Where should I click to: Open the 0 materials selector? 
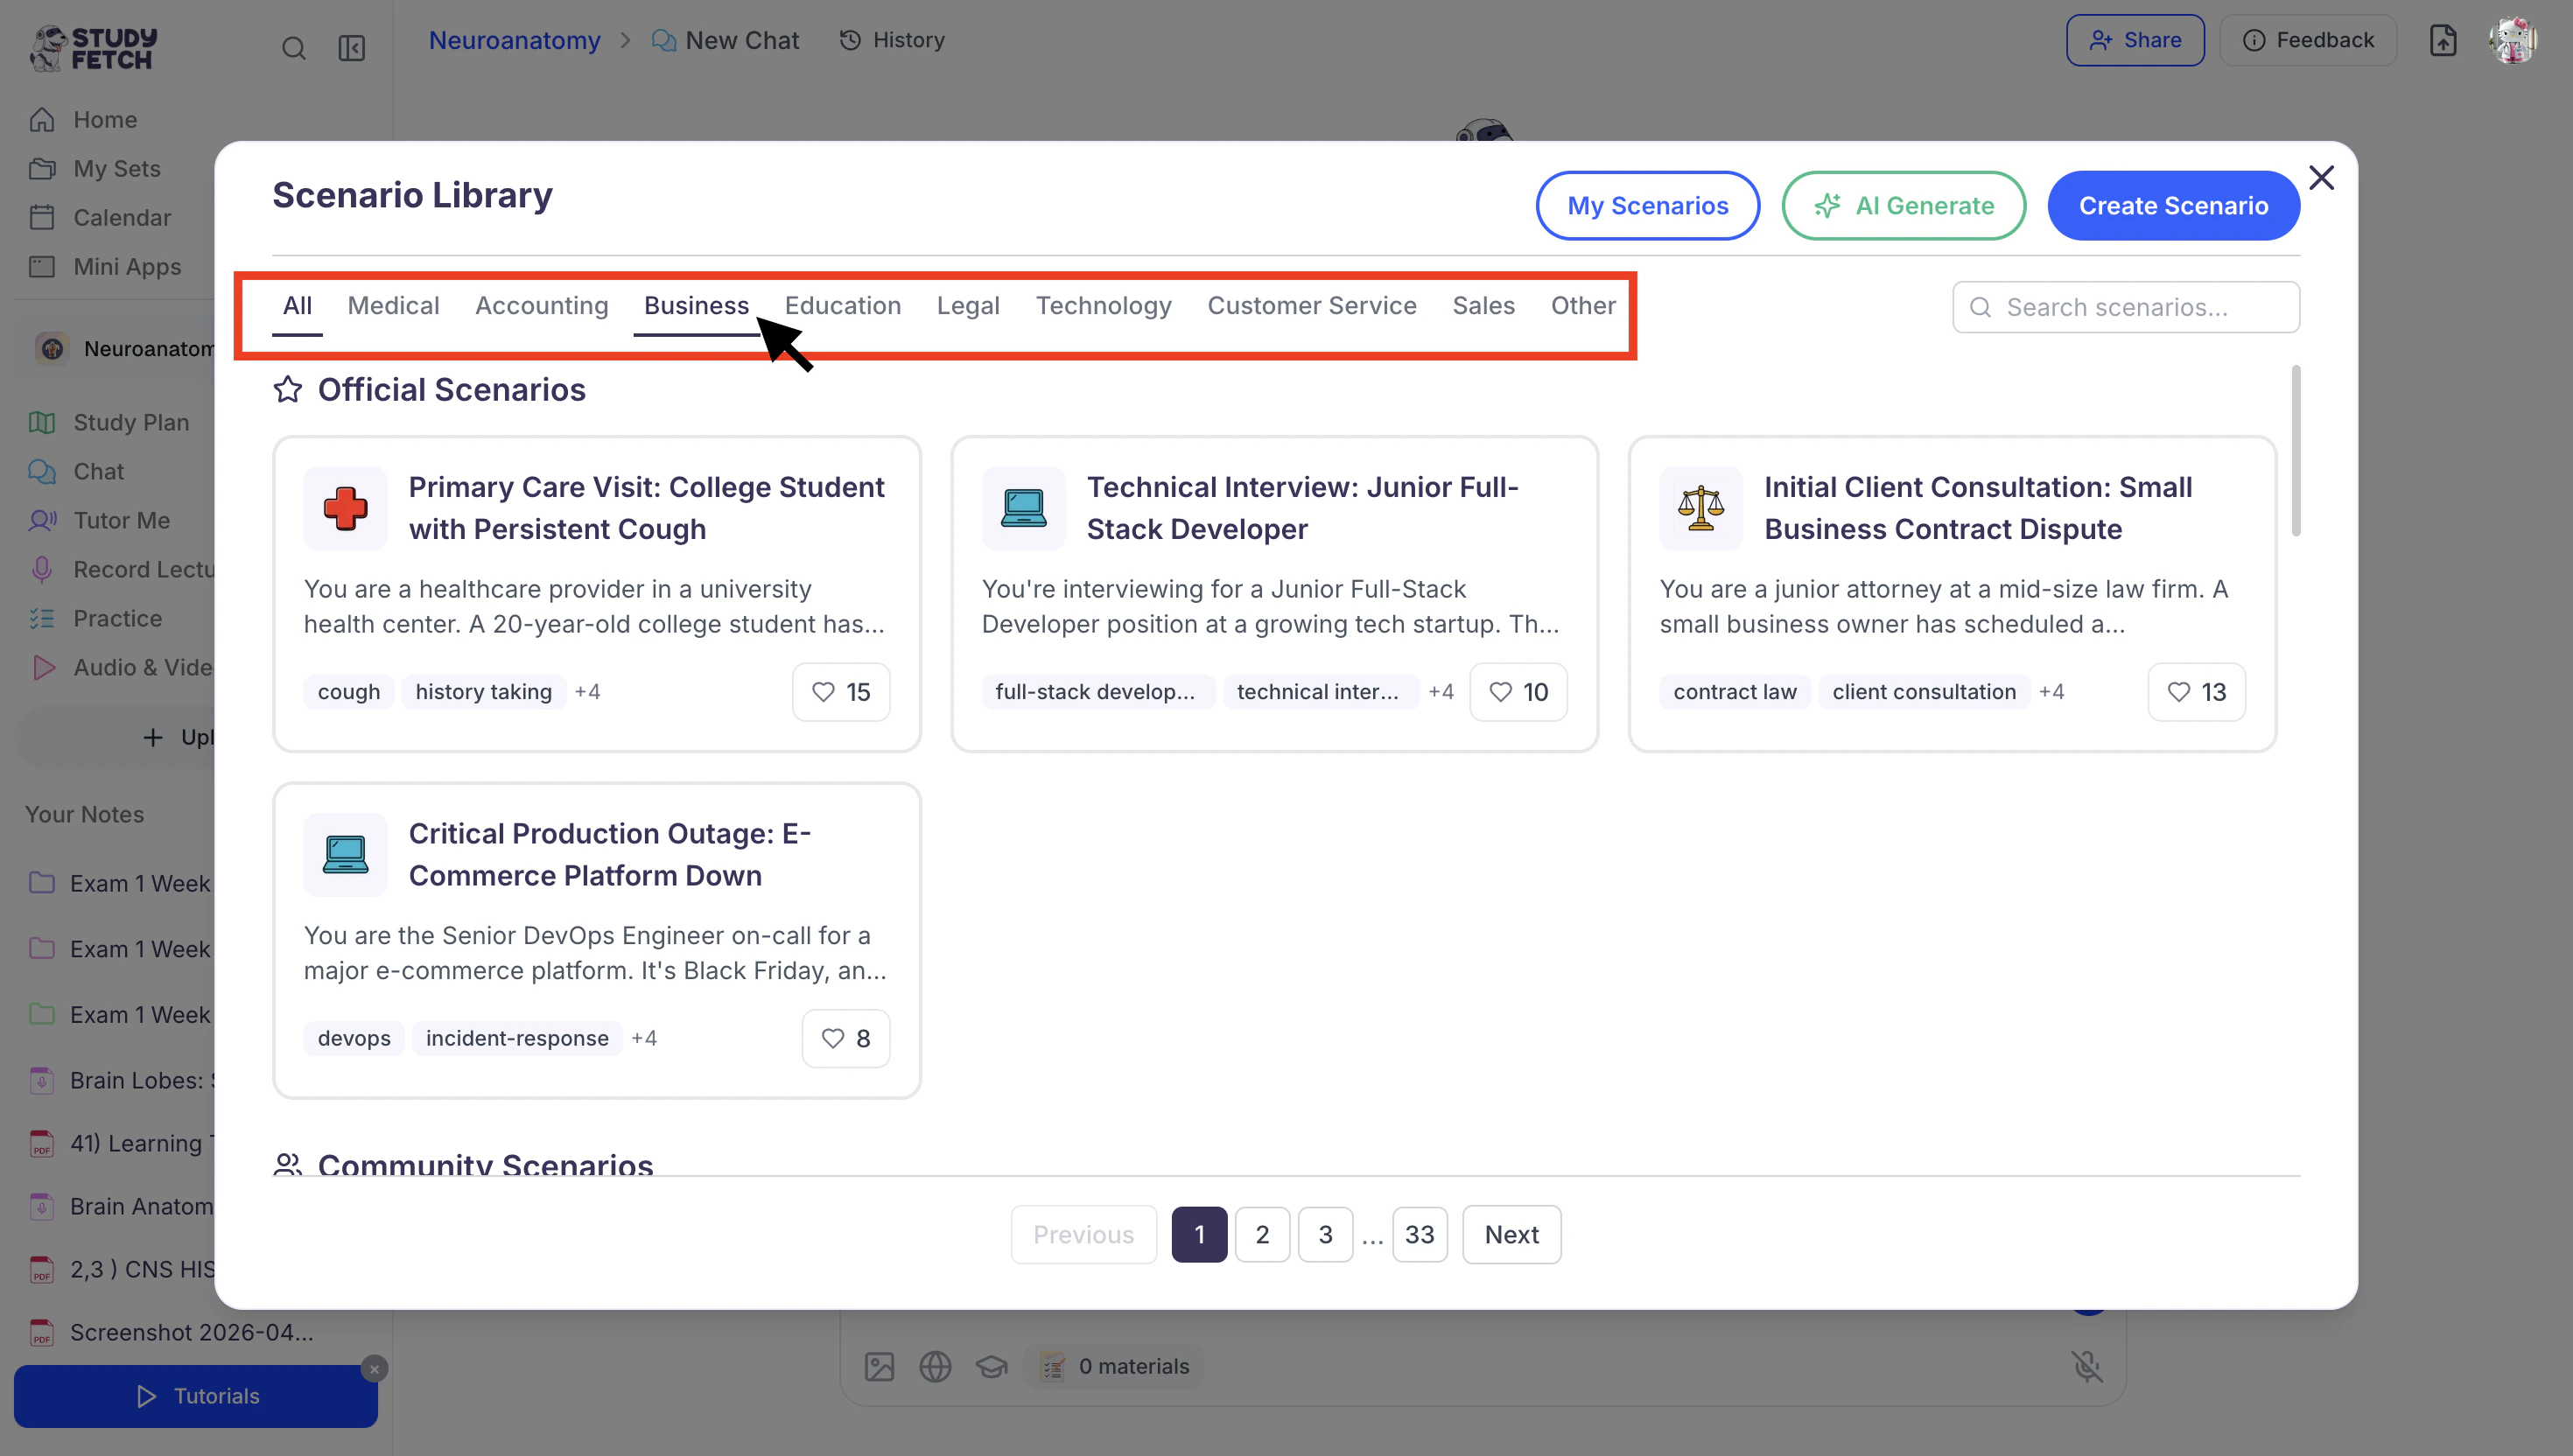[x=1114, y=1366]
